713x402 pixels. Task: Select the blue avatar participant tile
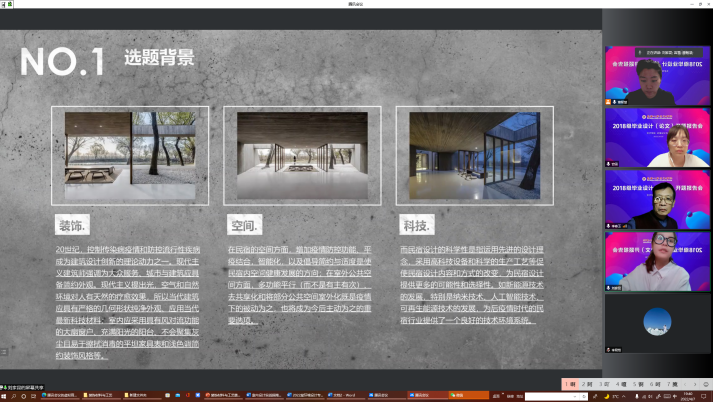[657, 323]
